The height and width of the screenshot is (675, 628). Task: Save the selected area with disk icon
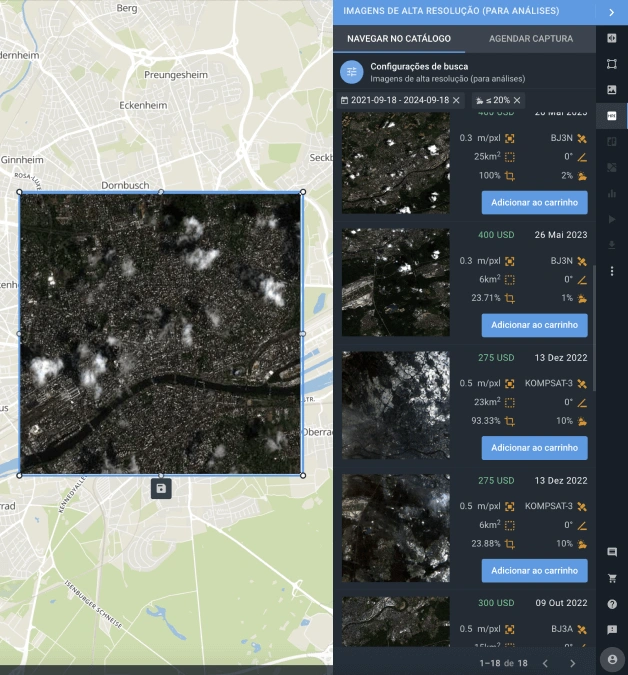pos(161,488)
